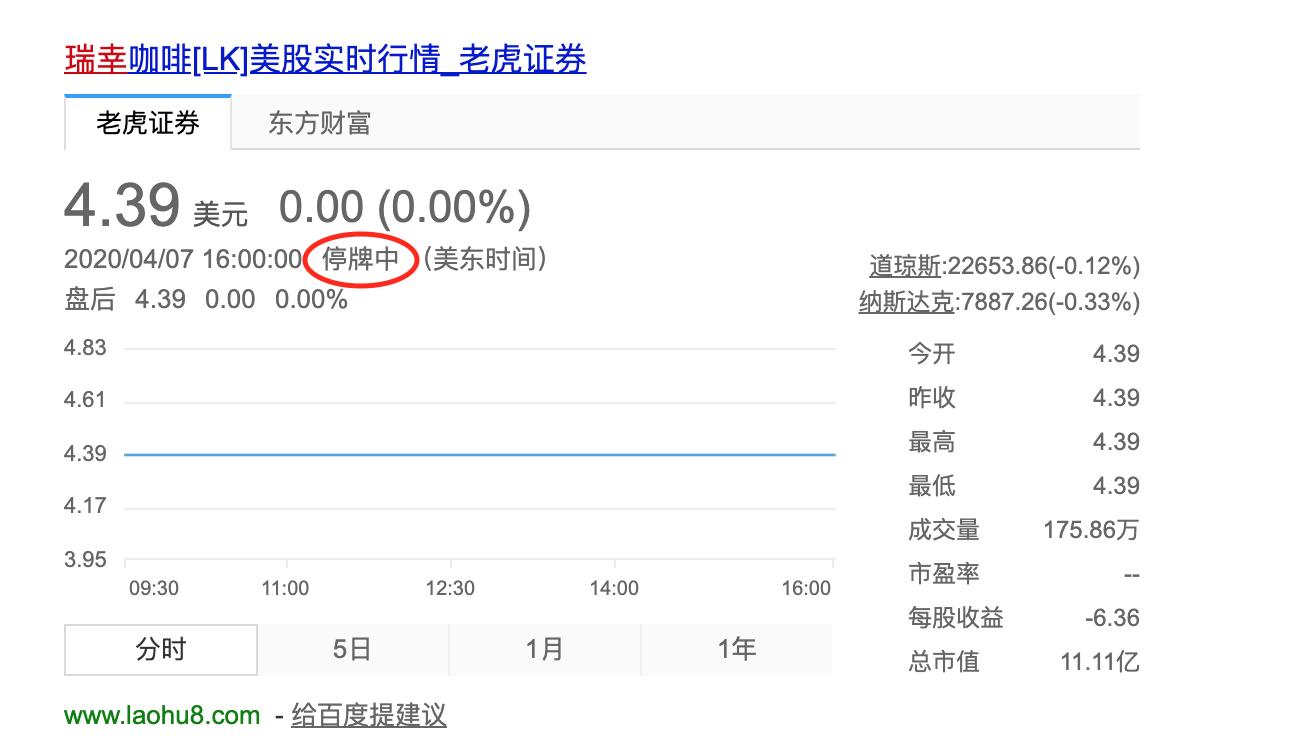Click the 总市值 value 11.11亿
Image resolution: width=1310 pixels, height=756 pixels.
click(1100, 662)
